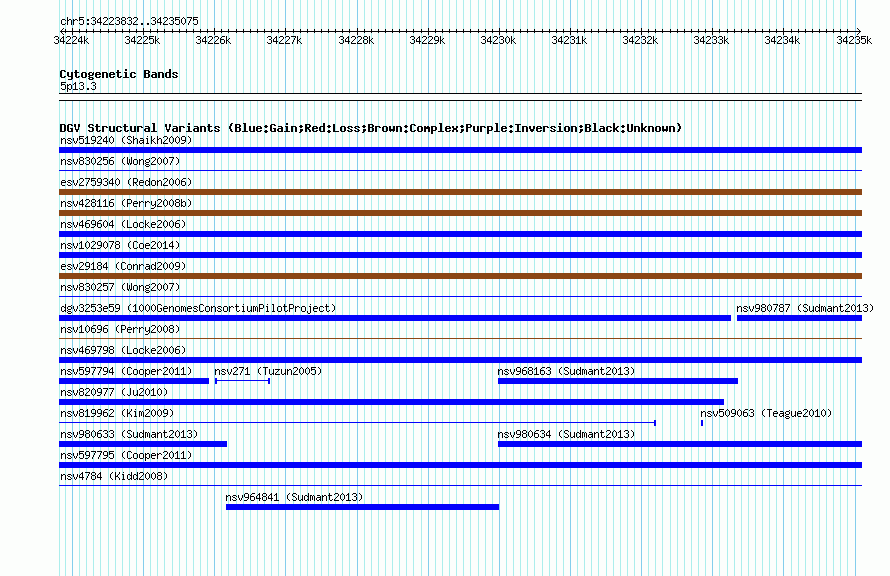Select the thin nsv819962 line bar
The width and height of the screenshot is (890, 576).
coord(358,423)
